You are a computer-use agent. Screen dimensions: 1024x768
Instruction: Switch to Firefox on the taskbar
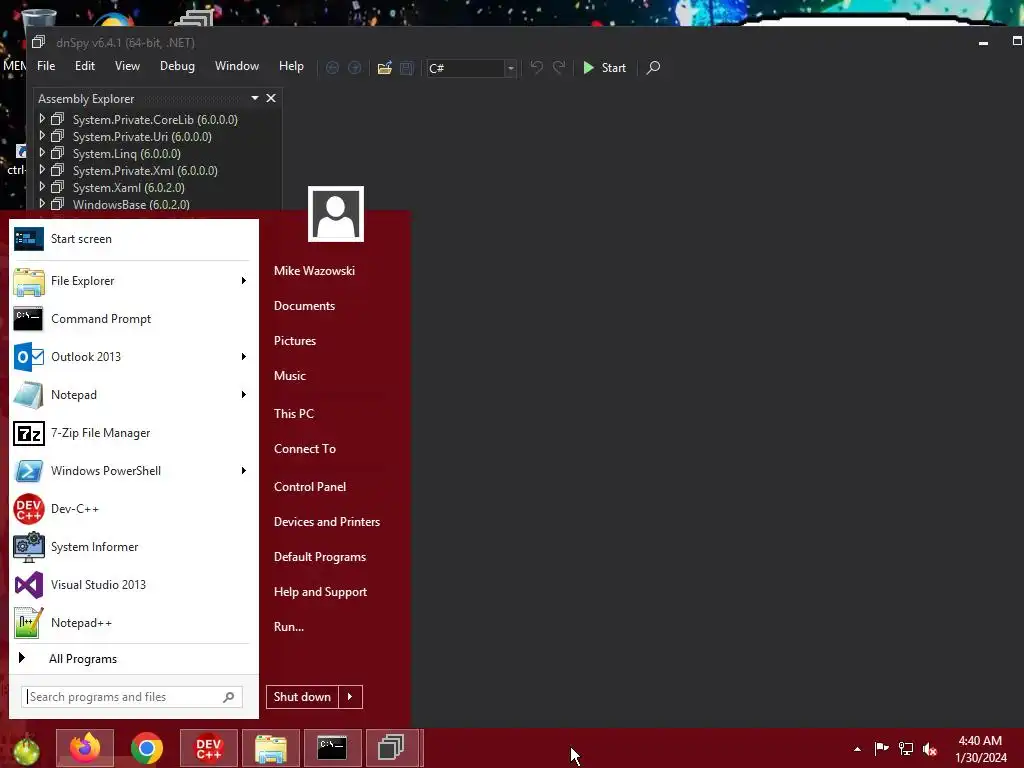coord(85,748)
